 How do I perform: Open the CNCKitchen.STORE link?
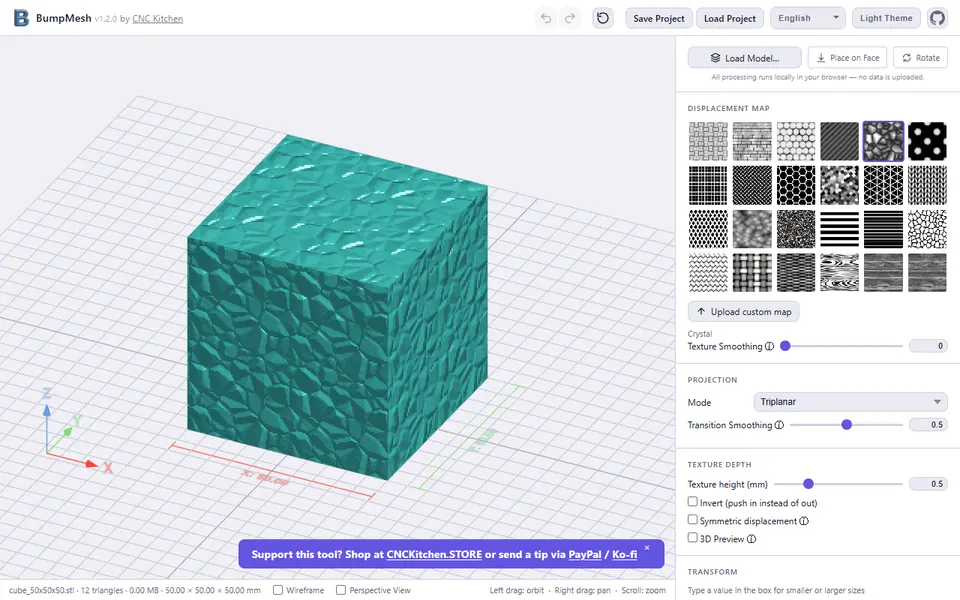tap(434, 555)
